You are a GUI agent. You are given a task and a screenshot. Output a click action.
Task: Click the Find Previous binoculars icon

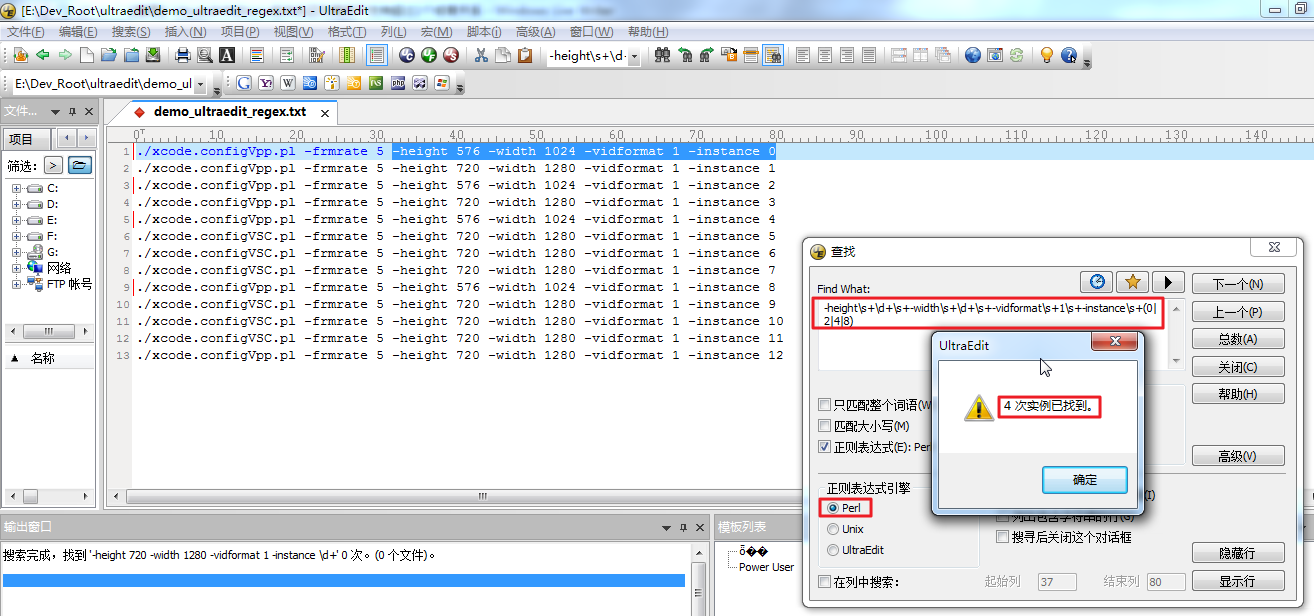684,55
